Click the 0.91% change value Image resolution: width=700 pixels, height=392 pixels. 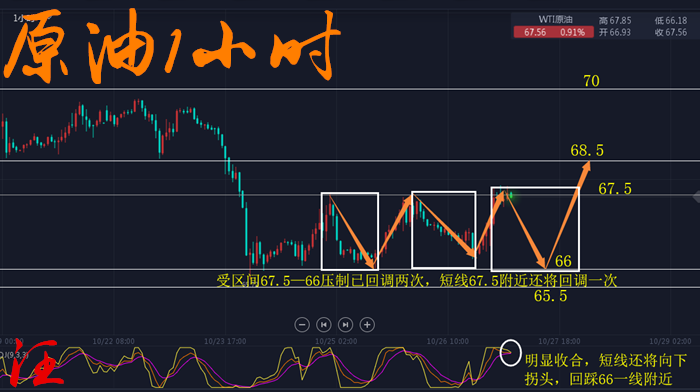click(x=573, y=32)
